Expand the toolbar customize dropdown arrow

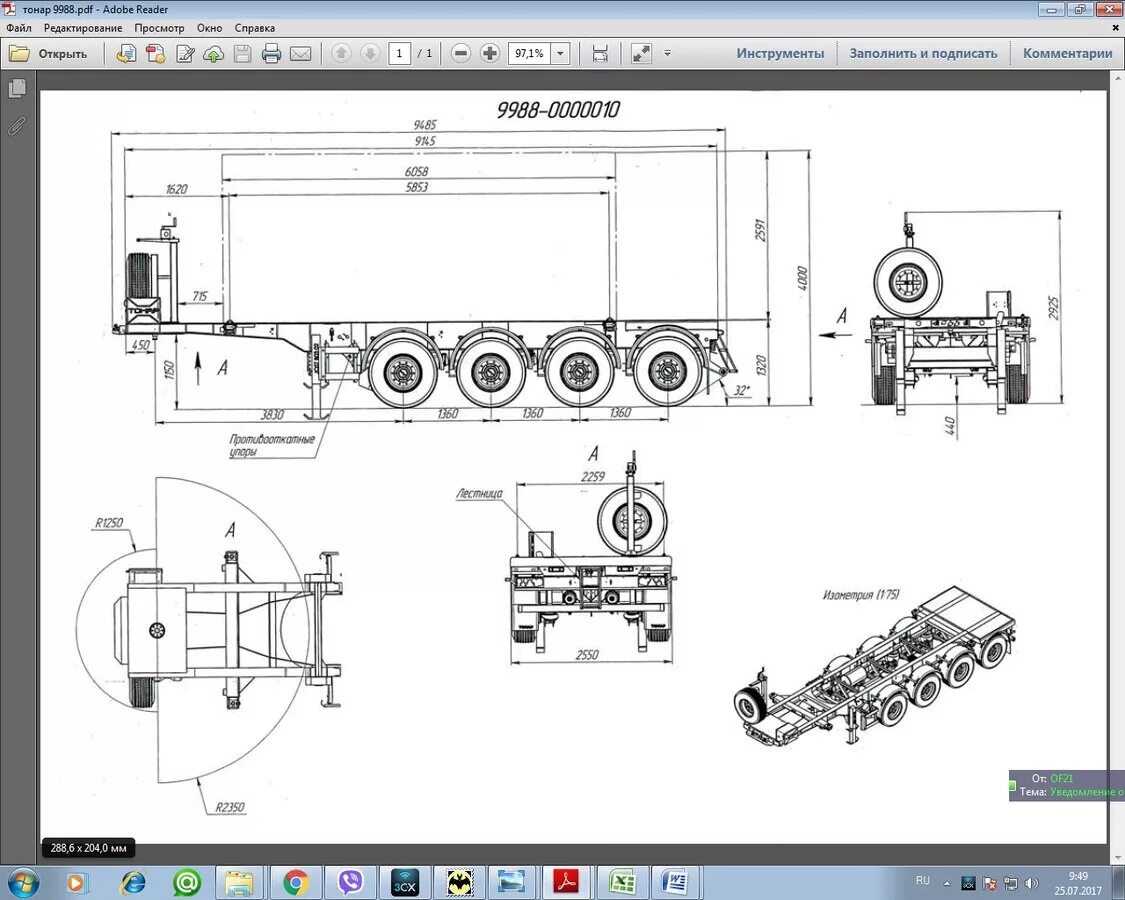(x=667, y=53)
